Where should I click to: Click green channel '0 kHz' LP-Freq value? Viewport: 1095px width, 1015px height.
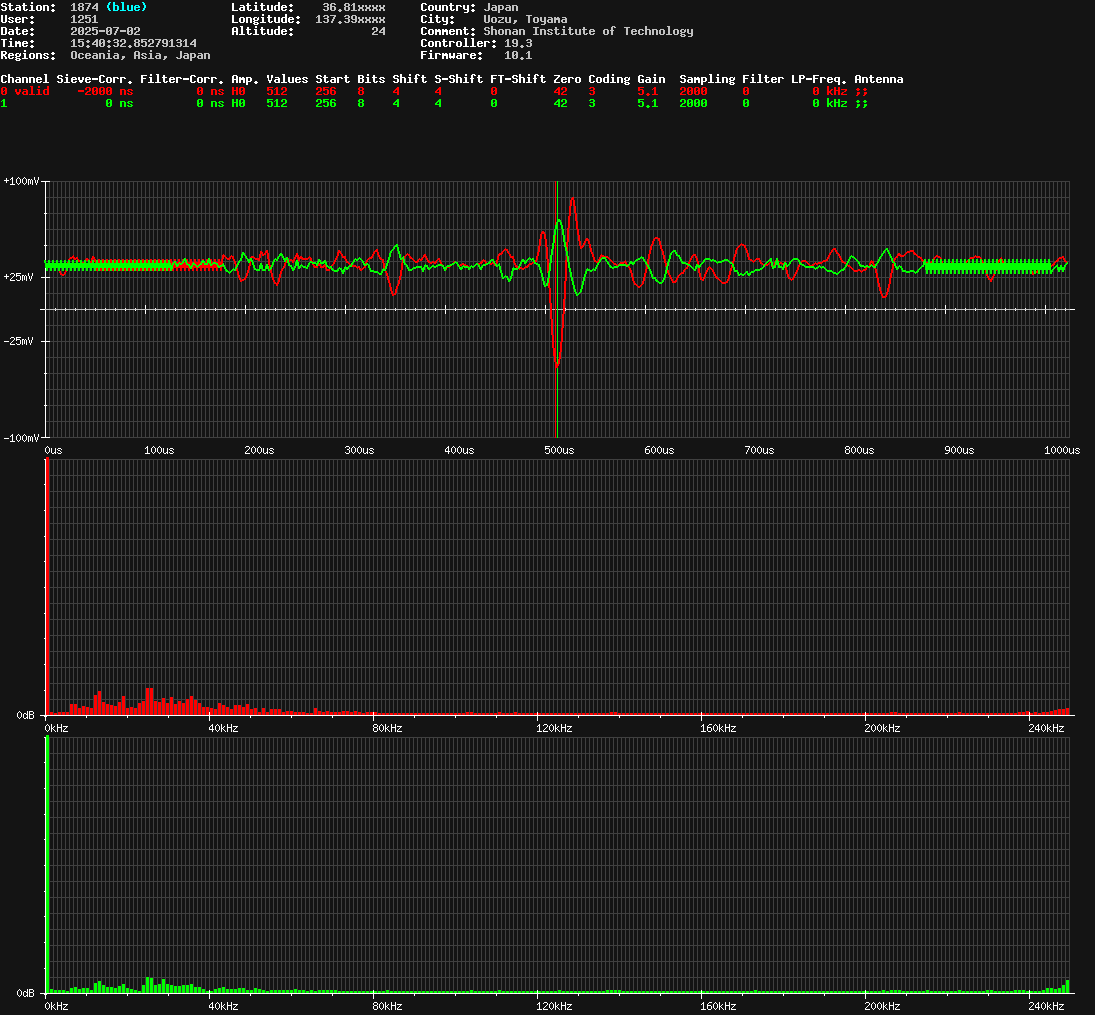pos(830,103)
